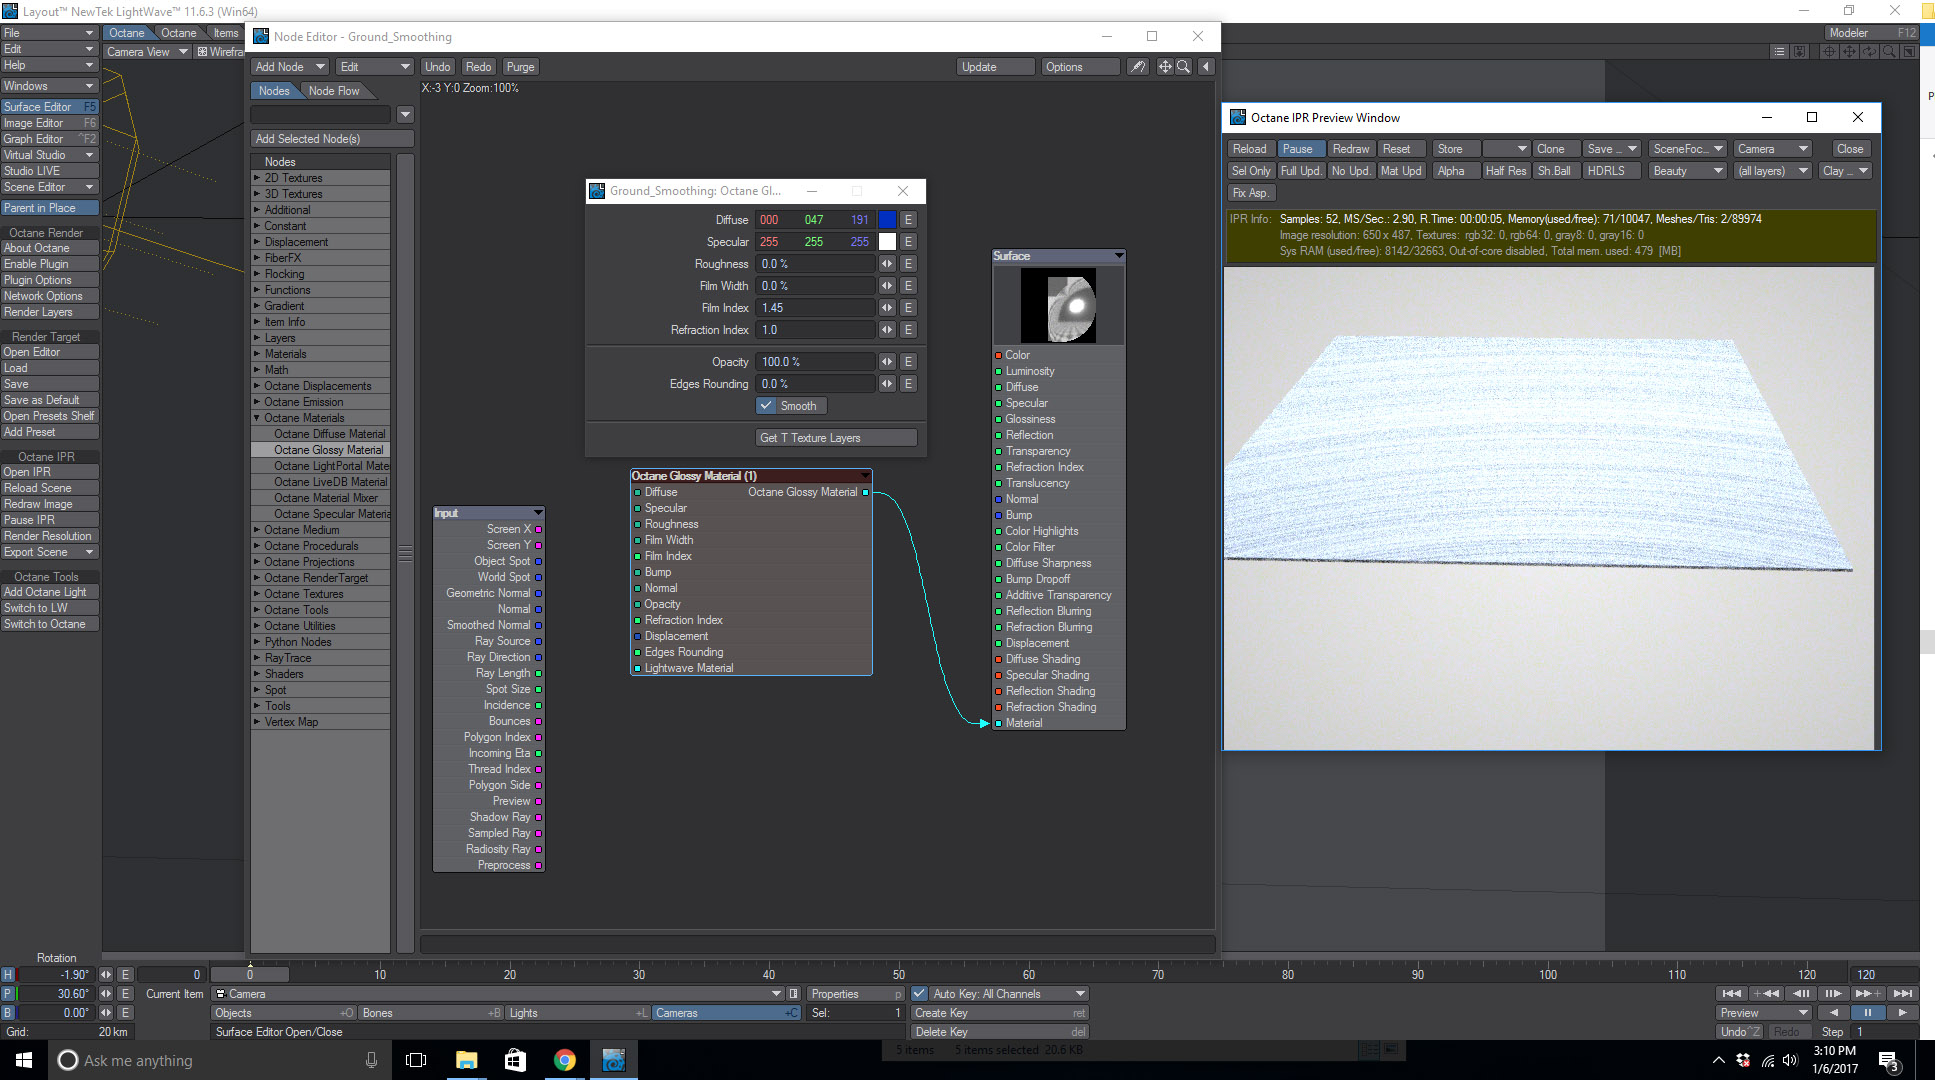Click the collapse arrow icon next to magnifier
1935x1080 pixels.
(1206, 67)
